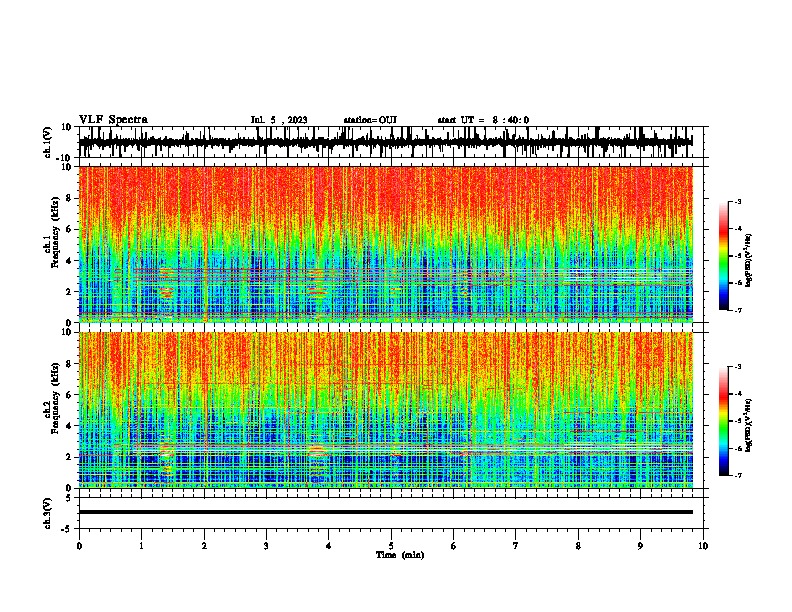Click inside the ch.1 spectrogram panel
The image size is (792, 612).
point(385,244)
